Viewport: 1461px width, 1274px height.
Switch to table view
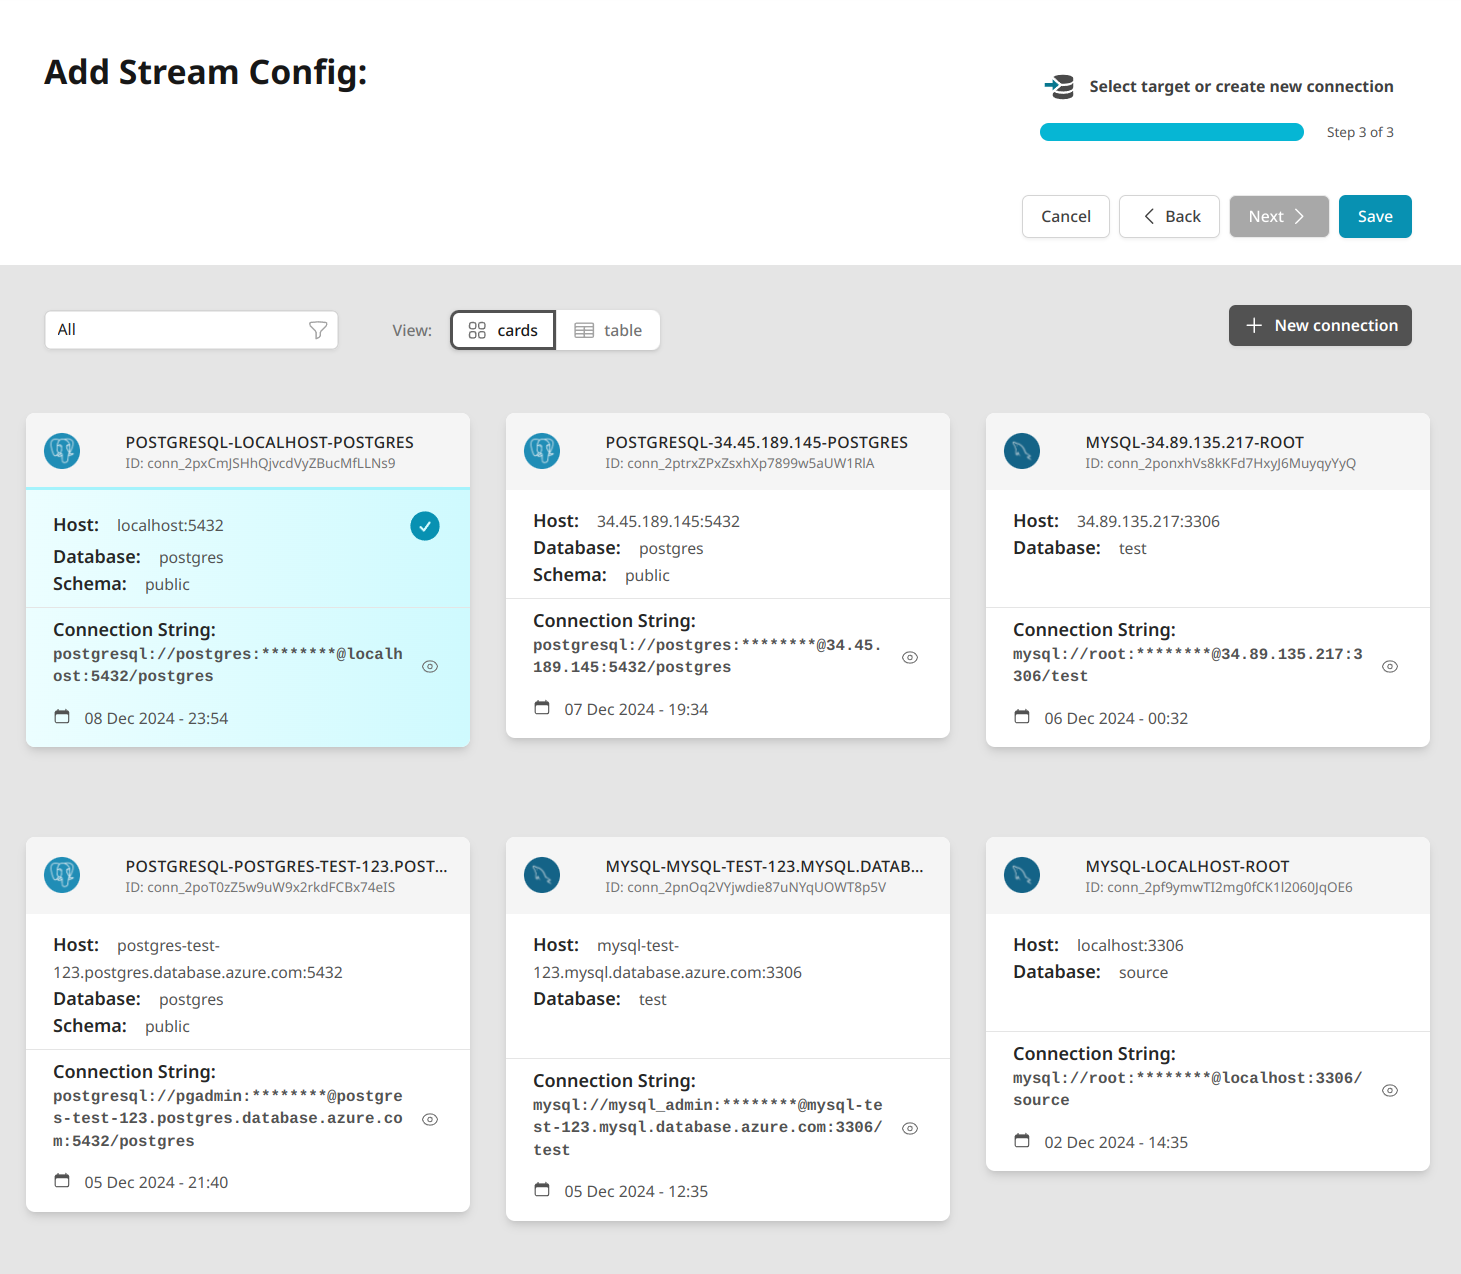(x=608, y=330)
